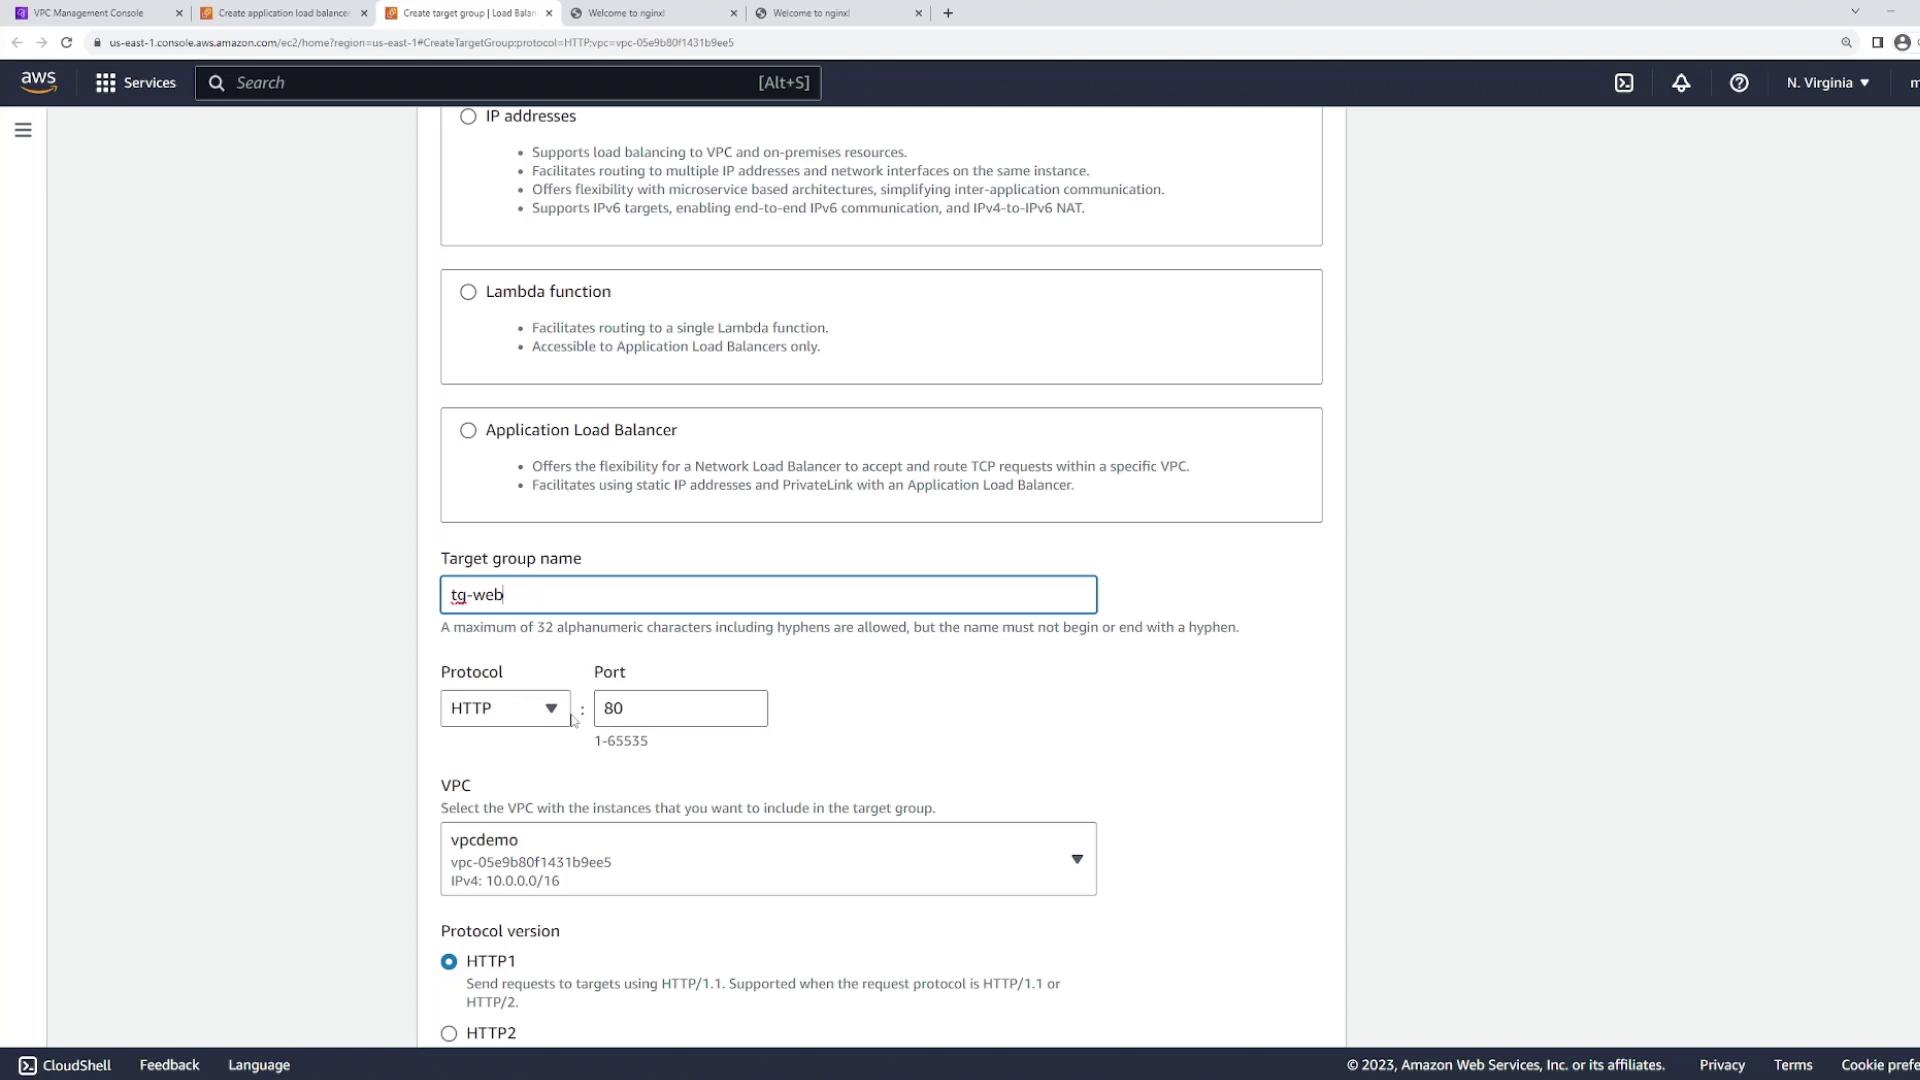Open the notifications bell

pyautogui.click(x=1681, y=83)
